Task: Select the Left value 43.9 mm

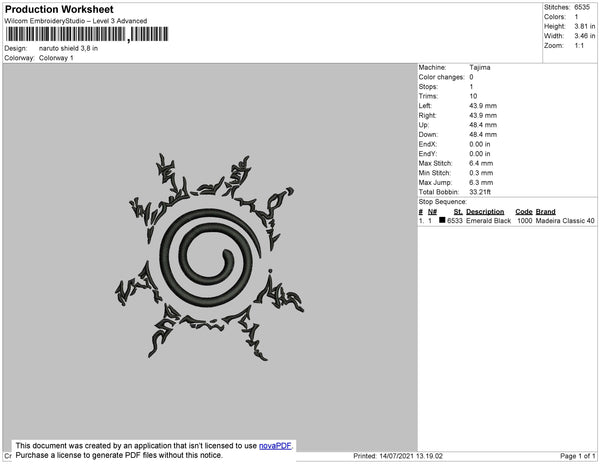Action: [x=483, y=106]
